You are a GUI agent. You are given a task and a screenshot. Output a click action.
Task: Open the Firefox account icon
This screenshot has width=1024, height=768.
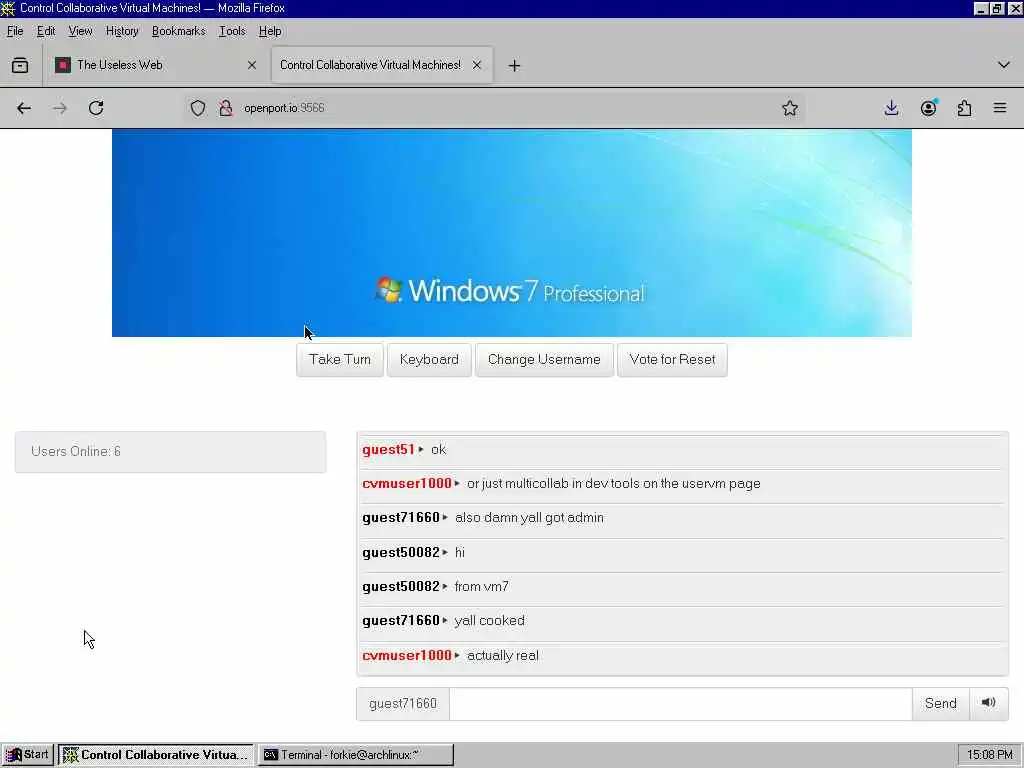click(928, 108)
